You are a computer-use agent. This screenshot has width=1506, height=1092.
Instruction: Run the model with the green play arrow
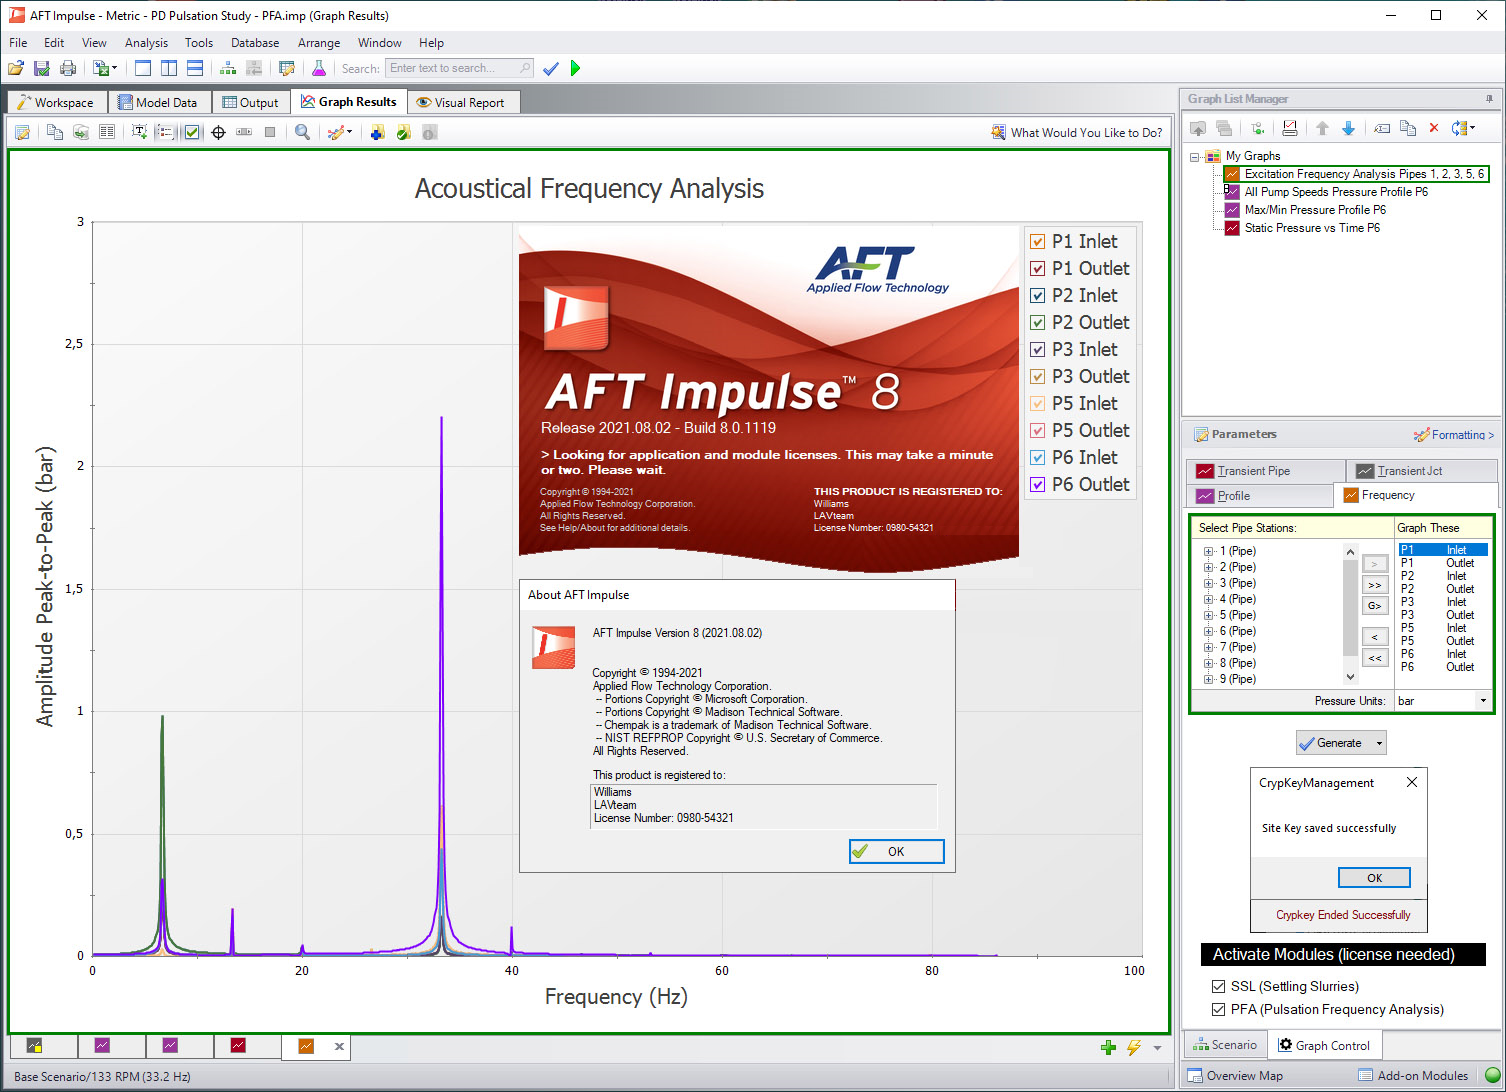(575, 68)
